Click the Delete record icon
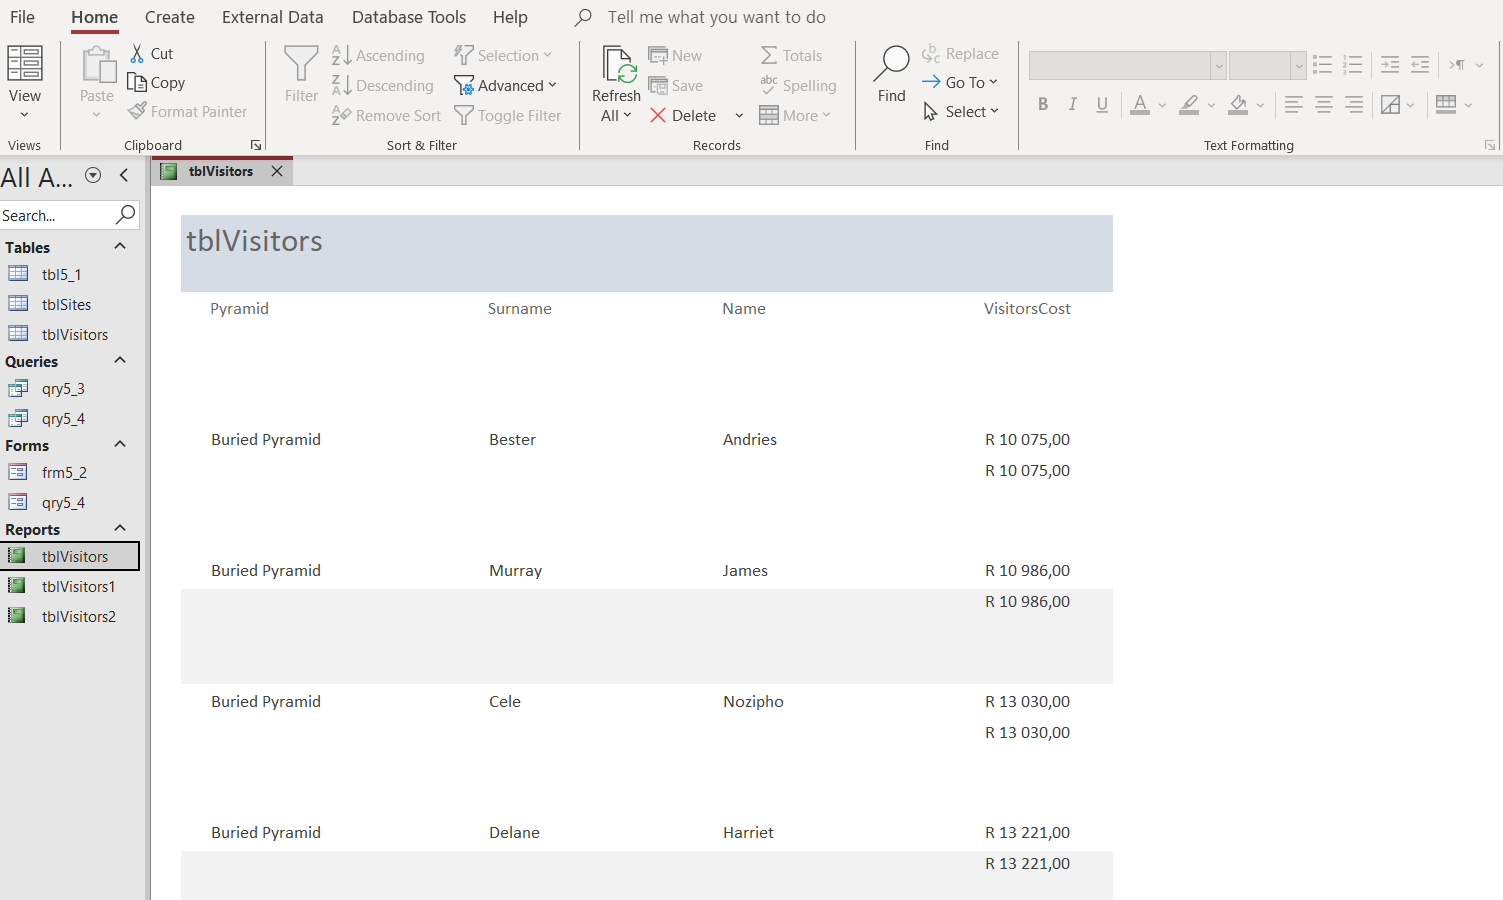1503x900 pixels. 658,116
